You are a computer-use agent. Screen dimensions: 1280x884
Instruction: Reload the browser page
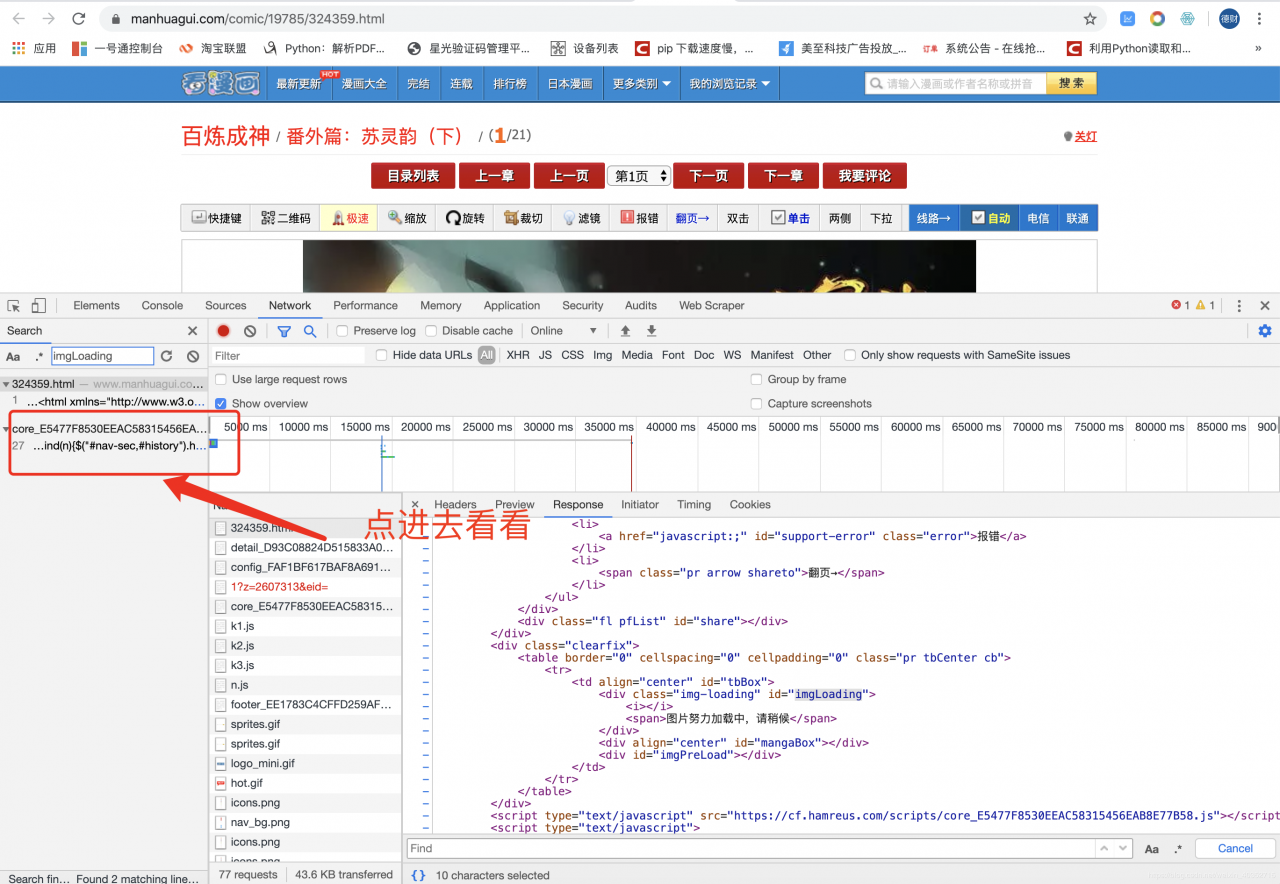[x=79, y=19]
